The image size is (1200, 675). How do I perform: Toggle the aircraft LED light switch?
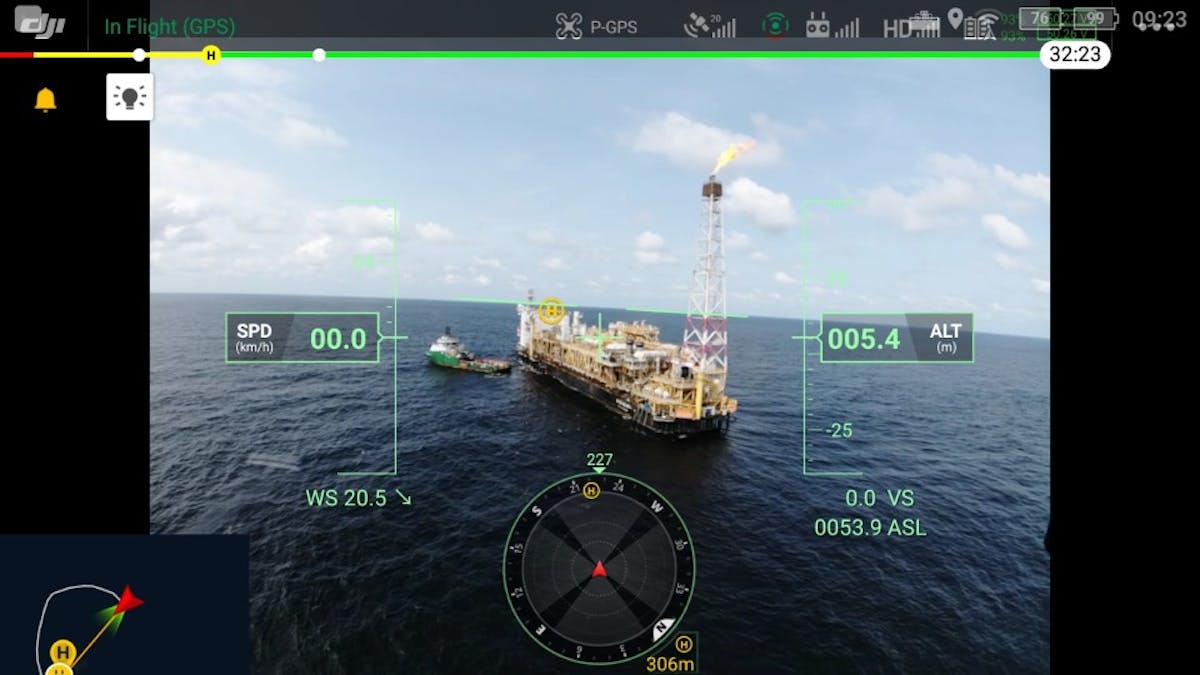pyautogui.click(x=130, y=97)
